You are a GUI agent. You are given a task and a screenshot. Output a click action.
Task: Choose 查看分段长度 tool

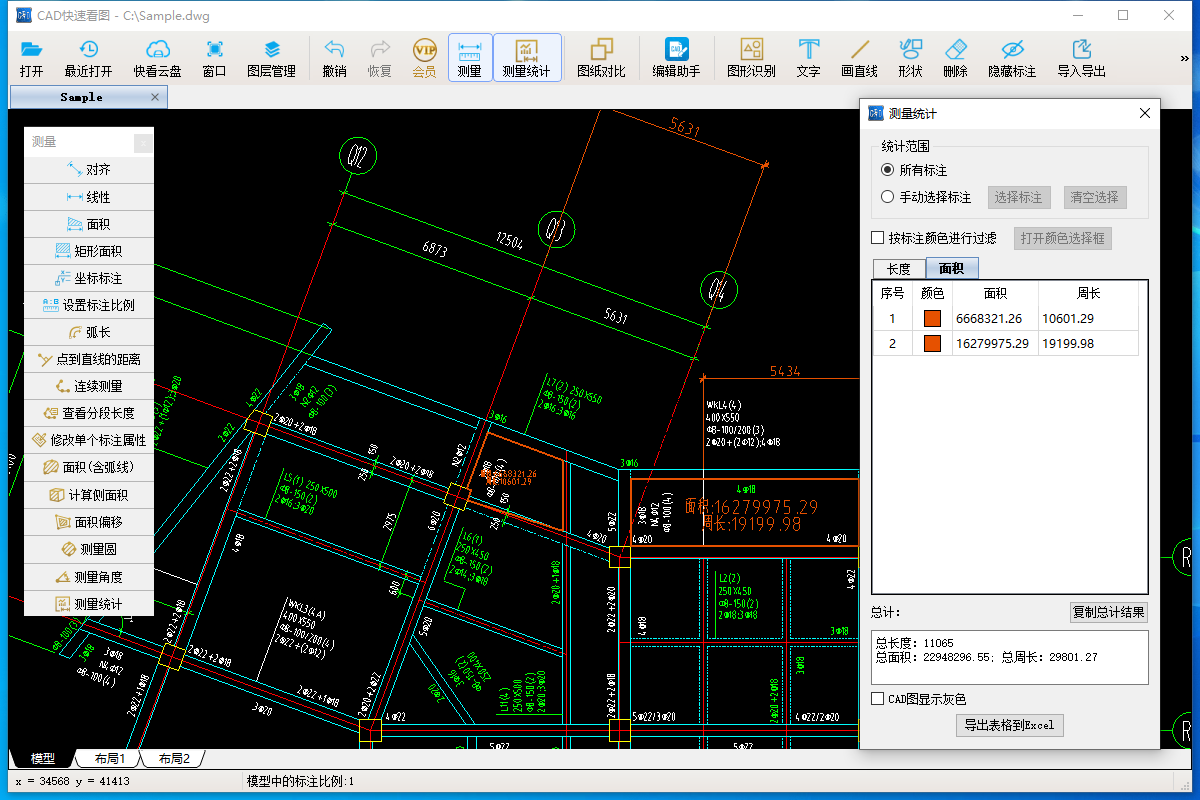click(x=89, y=413)
